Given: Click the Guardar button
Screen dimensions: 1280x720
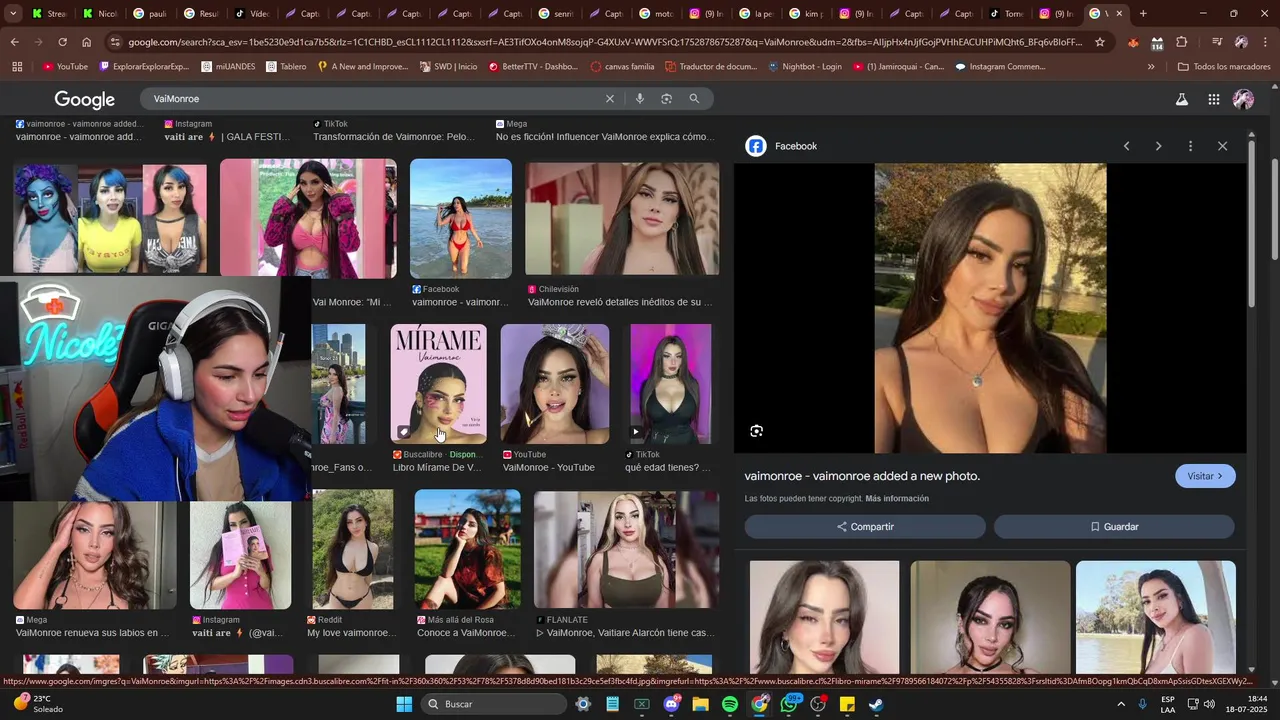Looking at the screenshot, I should tap(1114, 527).
